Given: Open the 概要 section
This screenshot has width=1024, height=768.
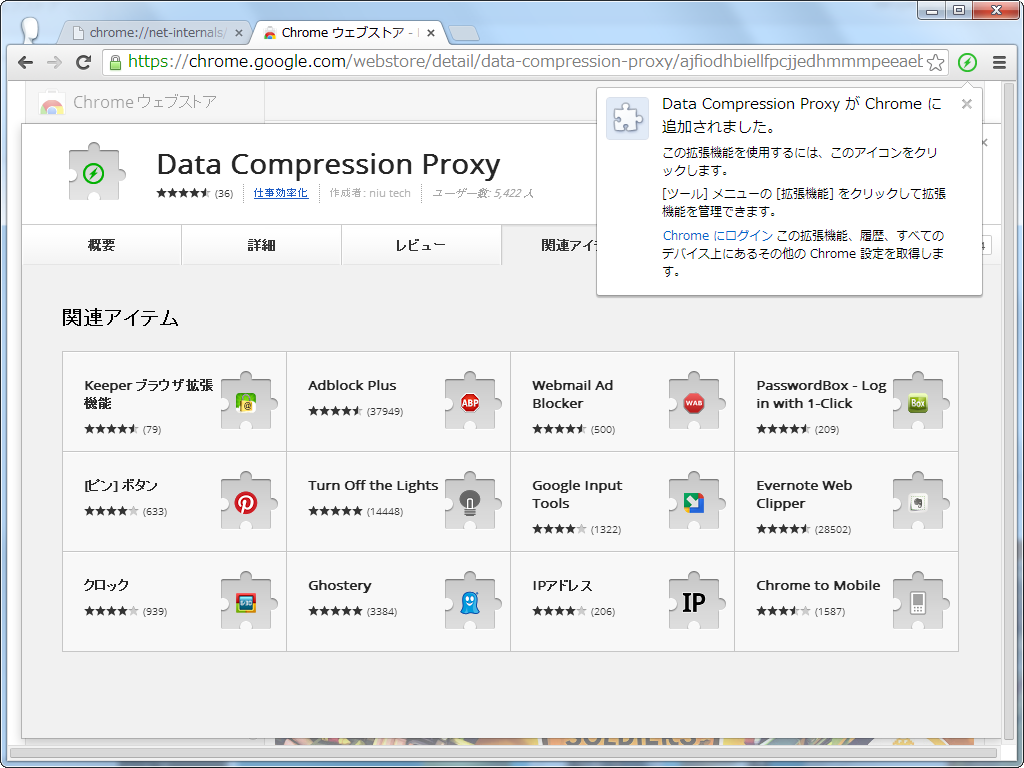Looking at the screenshot, I should tap(100, 244).
